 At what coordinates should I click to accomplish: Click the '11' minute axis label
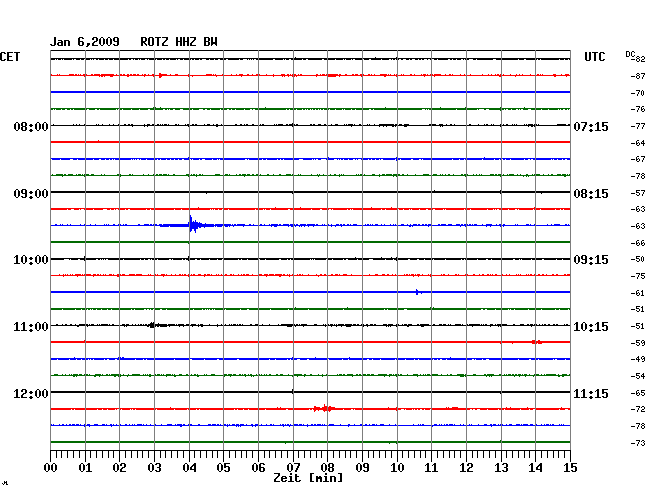[431, 468]
